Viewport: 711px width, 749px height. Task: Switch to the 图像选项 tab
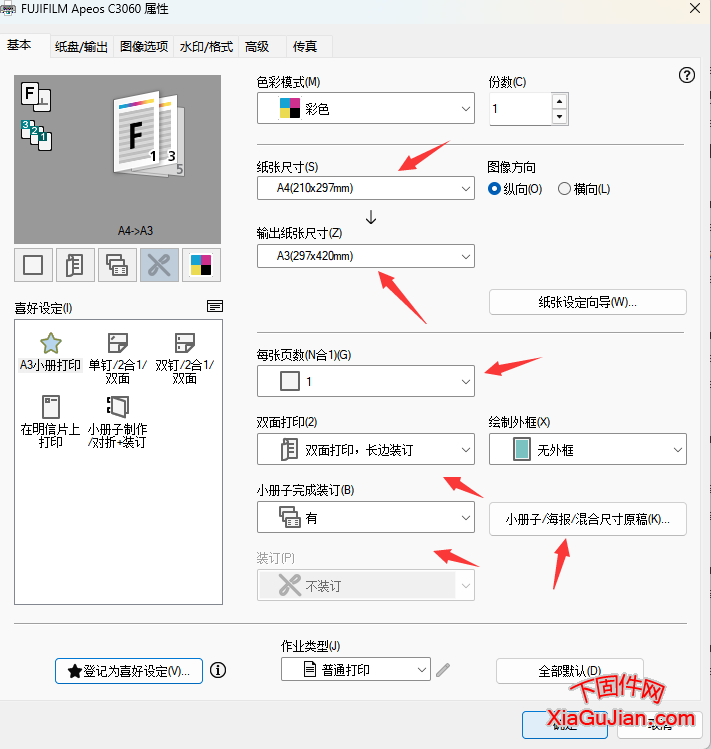coord(144,47)
